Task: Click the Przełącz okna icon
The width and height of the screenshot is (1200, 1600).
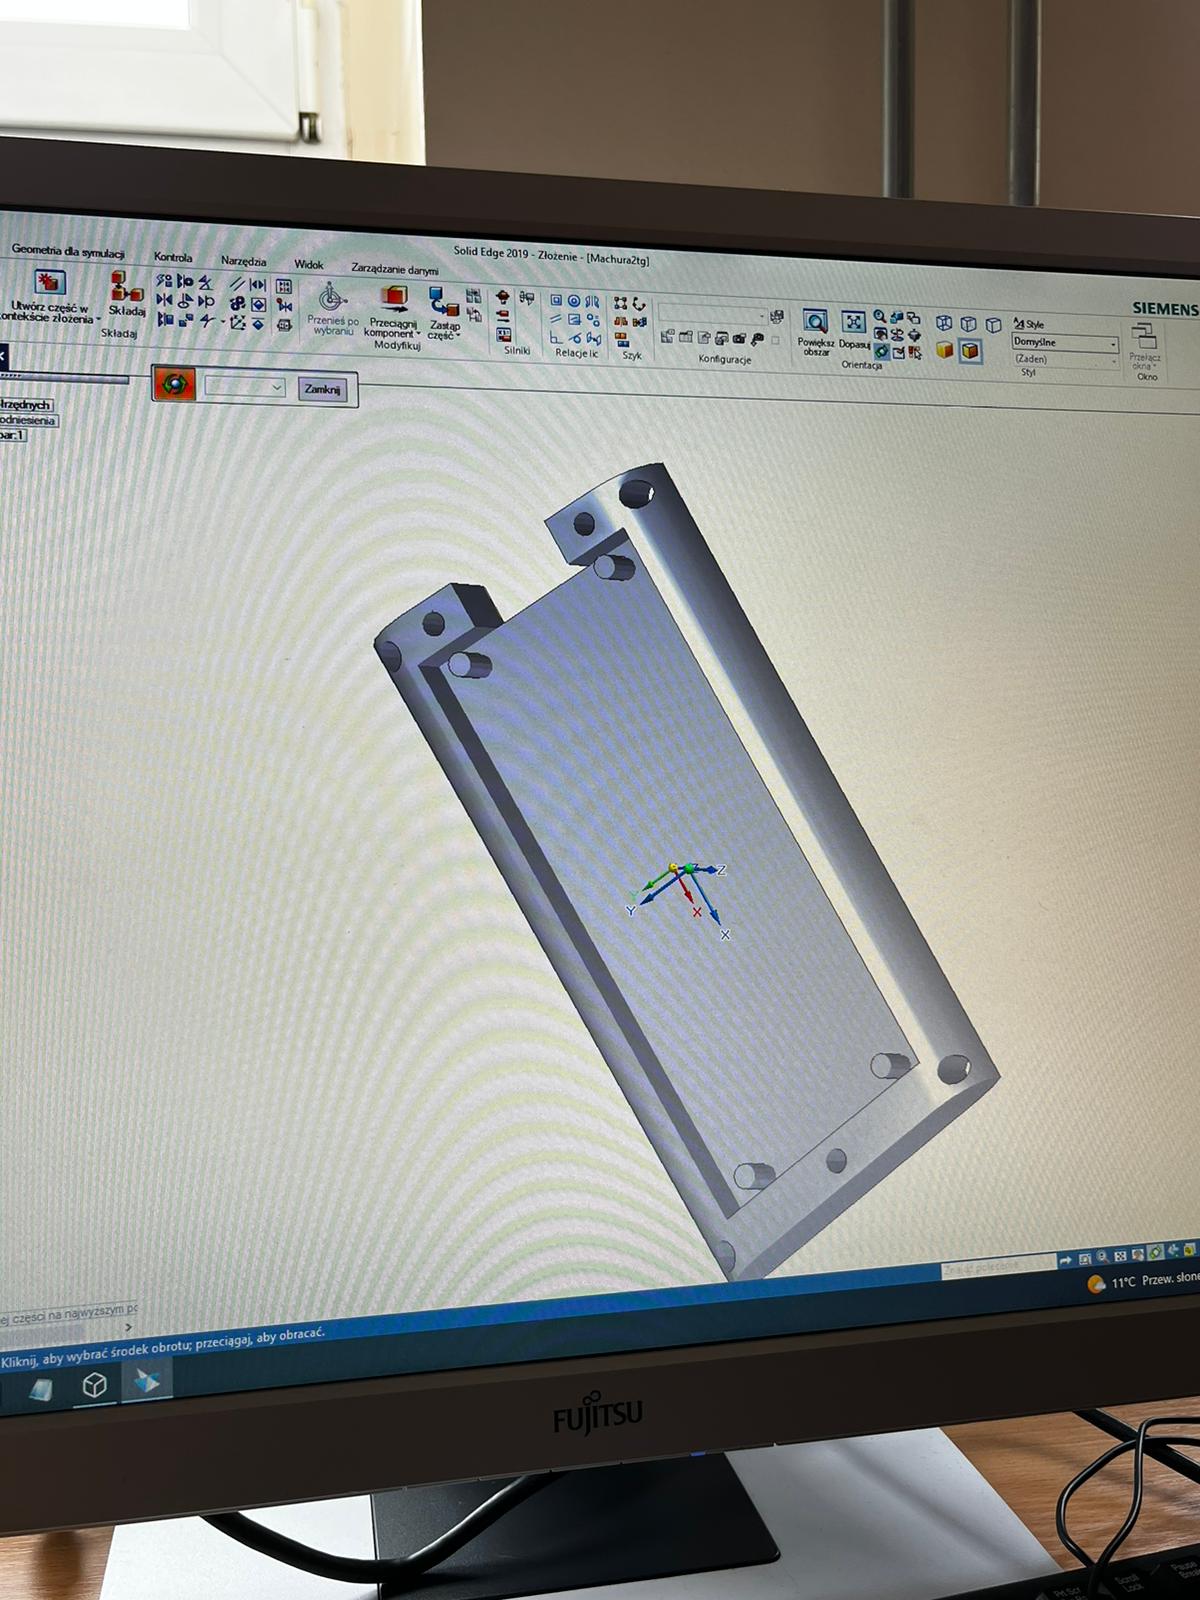Action: pos(1143,337)
